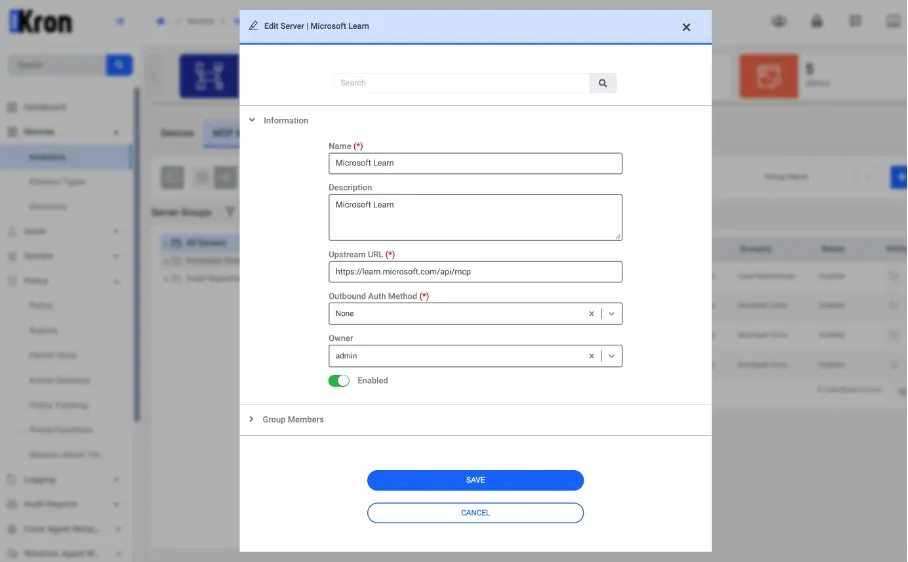Collapse the Information section
908x562 pixels.
(252, 120)
